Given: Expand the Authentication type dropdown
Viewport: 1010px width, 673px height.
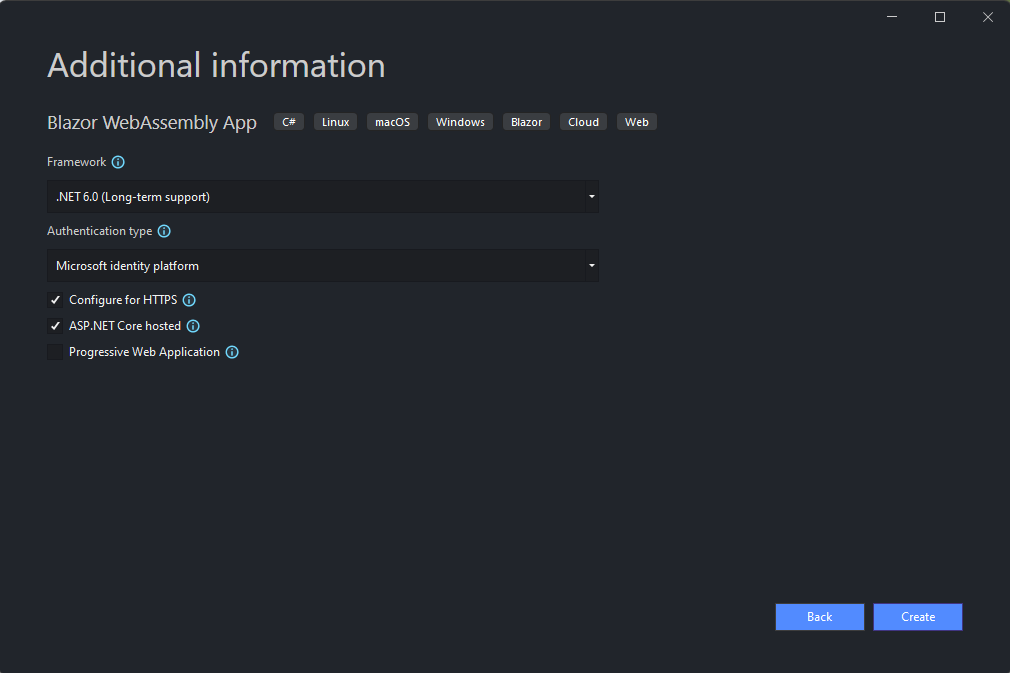Looking at the screenshot, I should point(322,266).
